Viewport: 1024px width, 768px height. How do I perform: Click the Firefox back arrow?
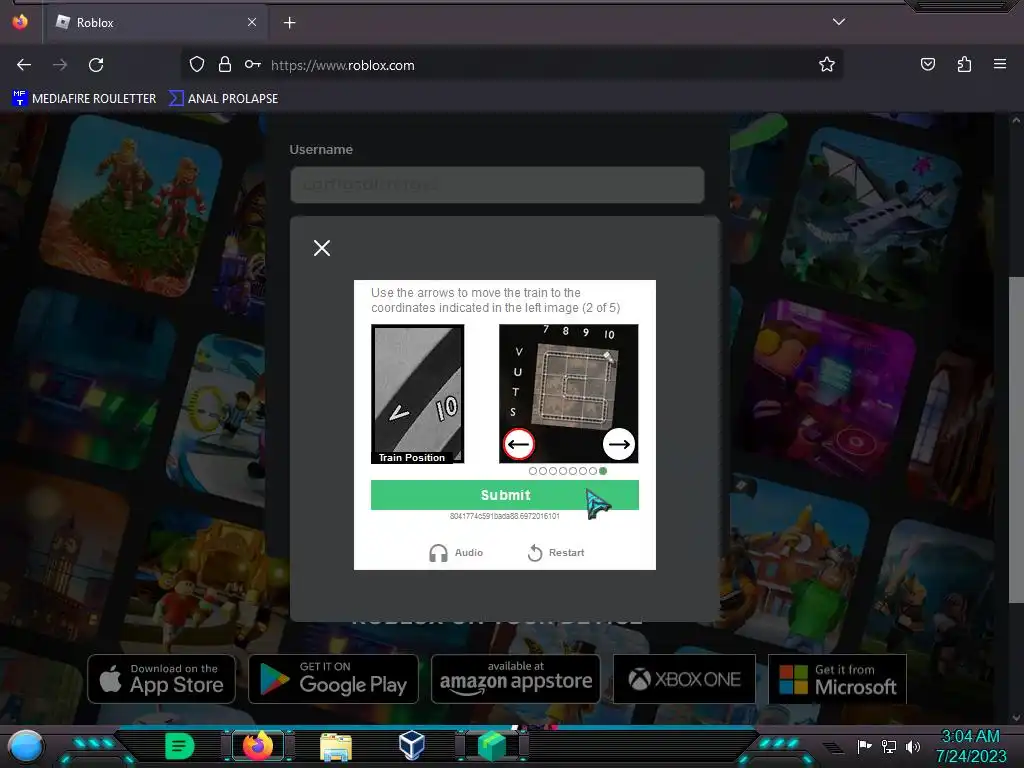[24, 65]
